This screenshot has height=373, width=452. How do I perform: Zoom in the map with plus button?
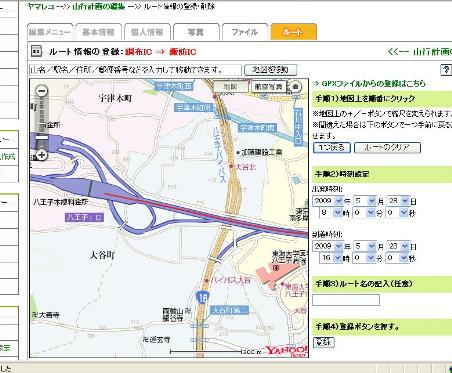[x=42, y=155]
